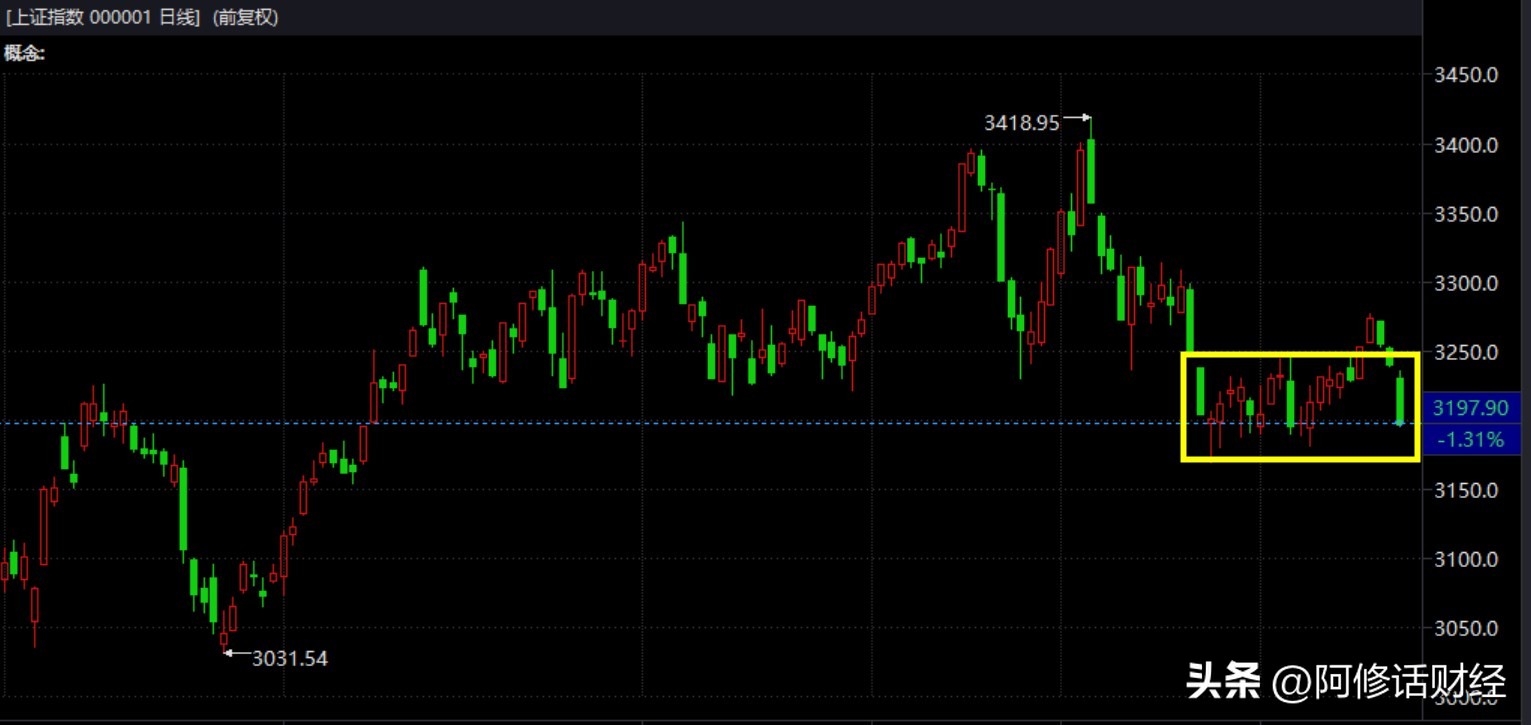
Task: Select the (前复权) price adjustment label
Action: [246, 17]
